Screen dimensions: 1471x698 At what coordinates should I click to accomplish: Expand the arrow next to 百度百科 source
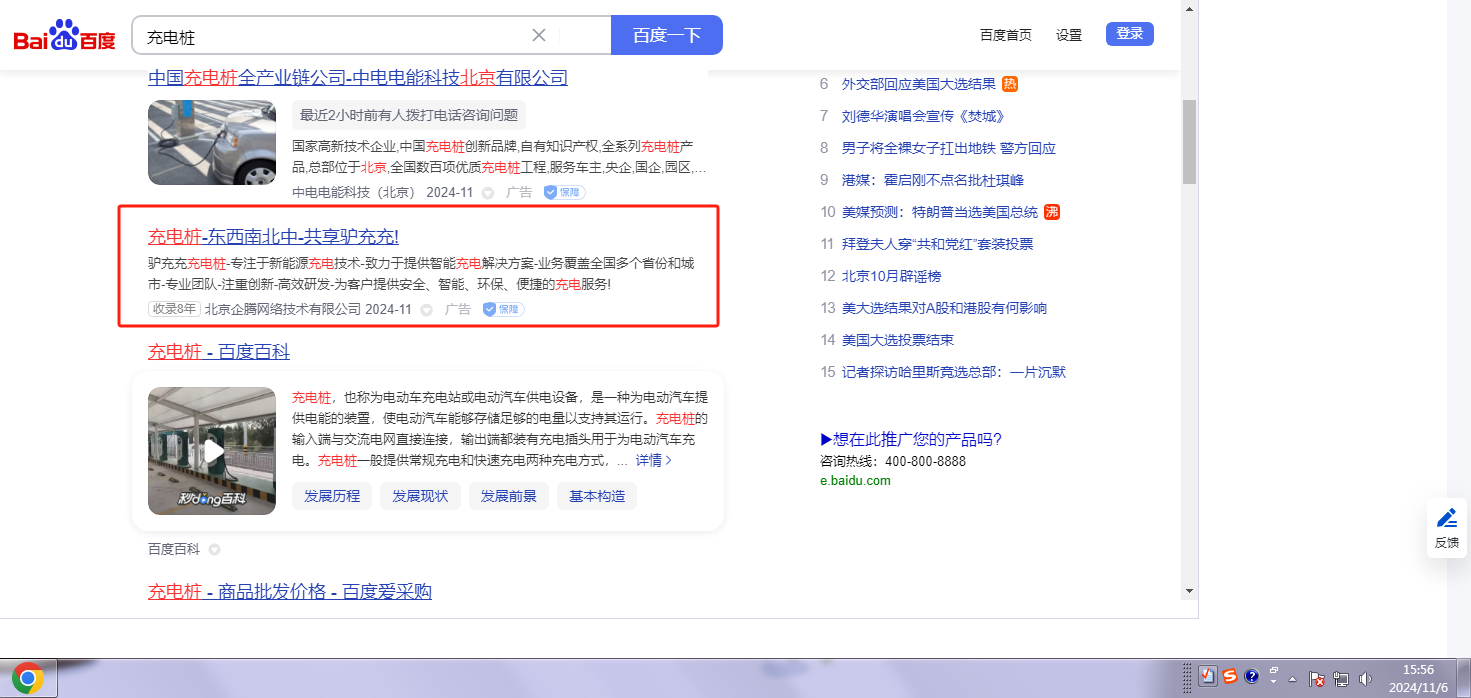click(x=214, y=550)
